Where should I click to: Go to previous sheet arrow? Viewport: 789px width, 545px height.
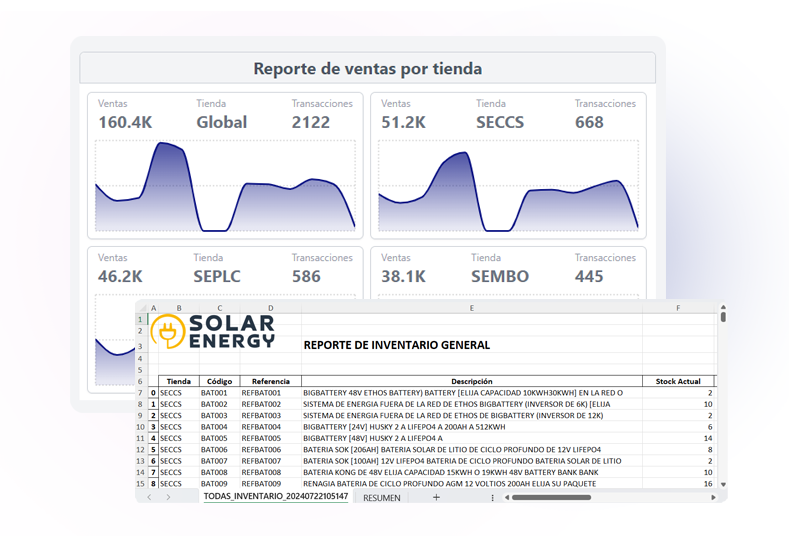(x=149, y=497)
